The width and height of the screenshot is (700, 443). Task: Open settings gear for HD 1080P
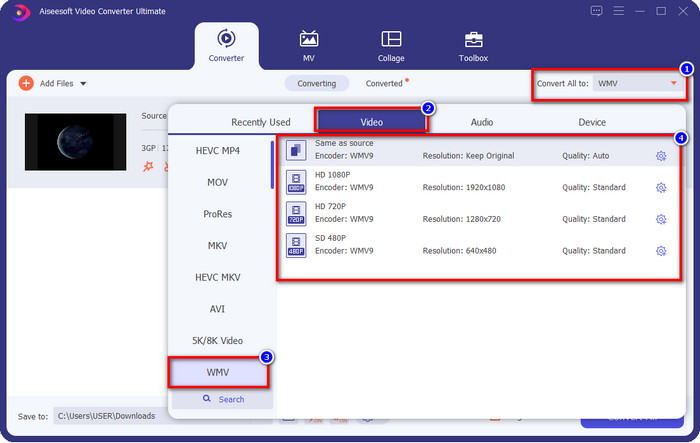(661, 188)
